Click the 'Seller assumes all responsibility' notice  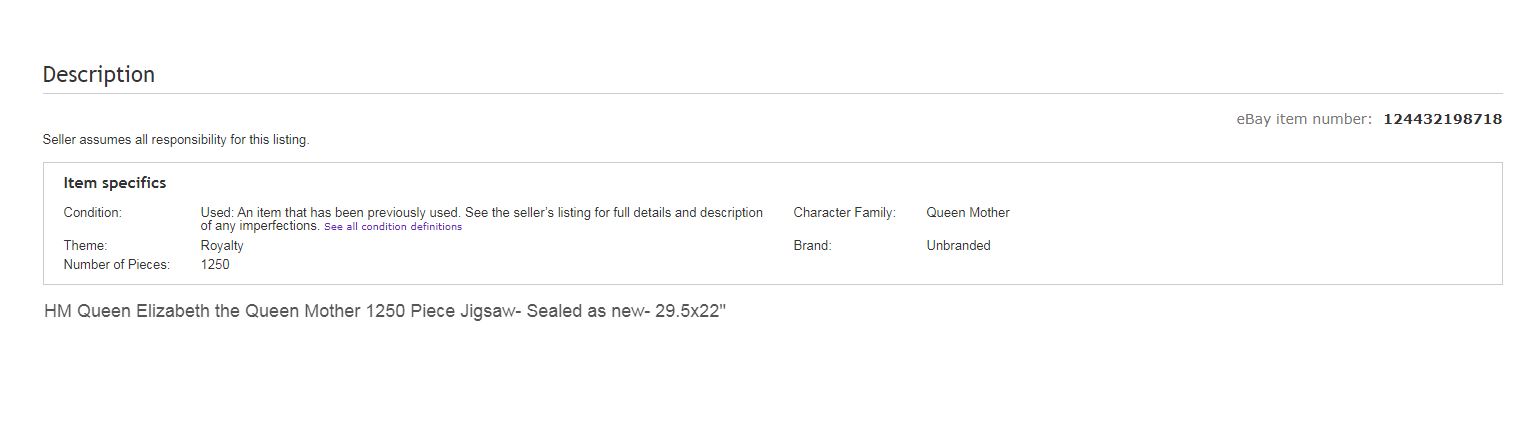(176, 140)
